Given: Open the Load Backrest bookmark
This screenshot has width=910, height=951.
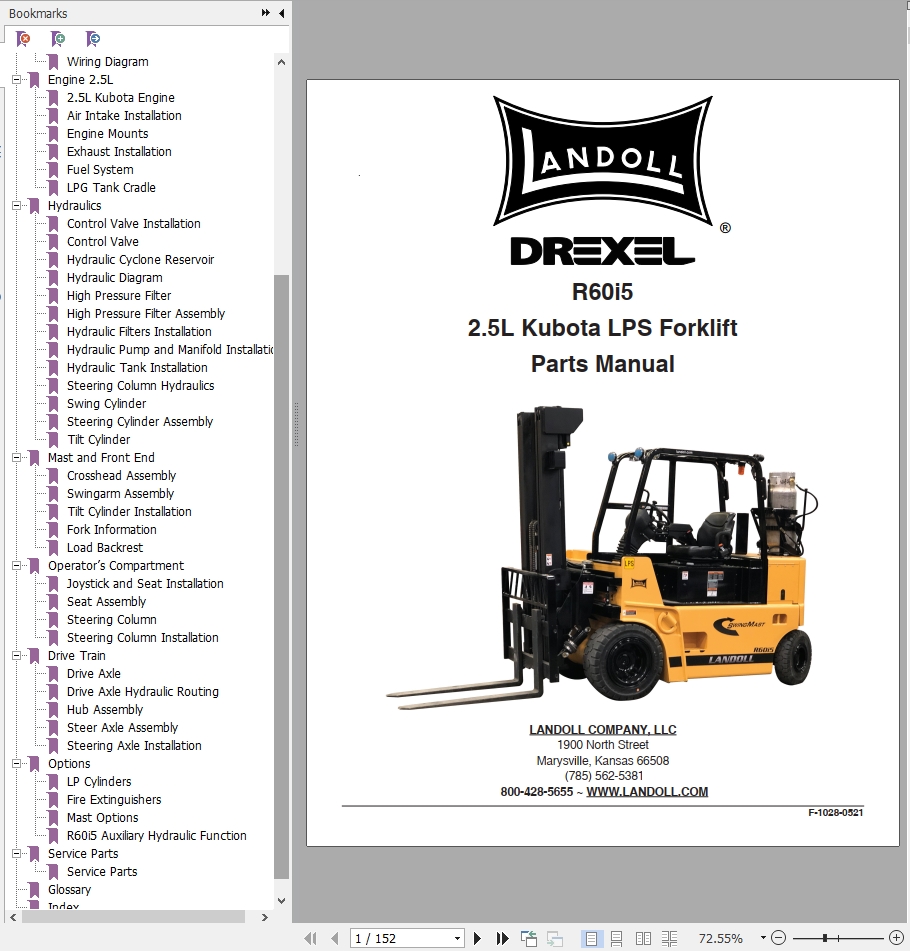Looking at the screenshot, I should [105, 548].
